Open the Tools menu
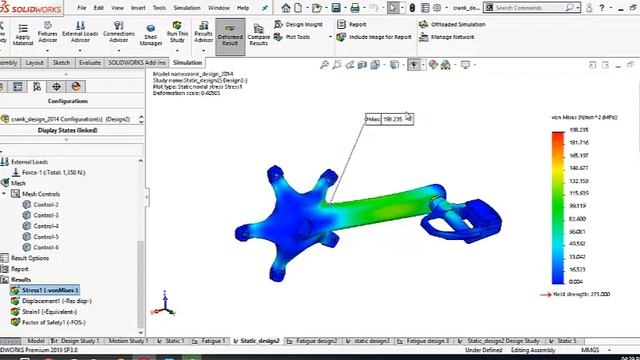This screenshot has height=360, width=640. coord(159,8)
